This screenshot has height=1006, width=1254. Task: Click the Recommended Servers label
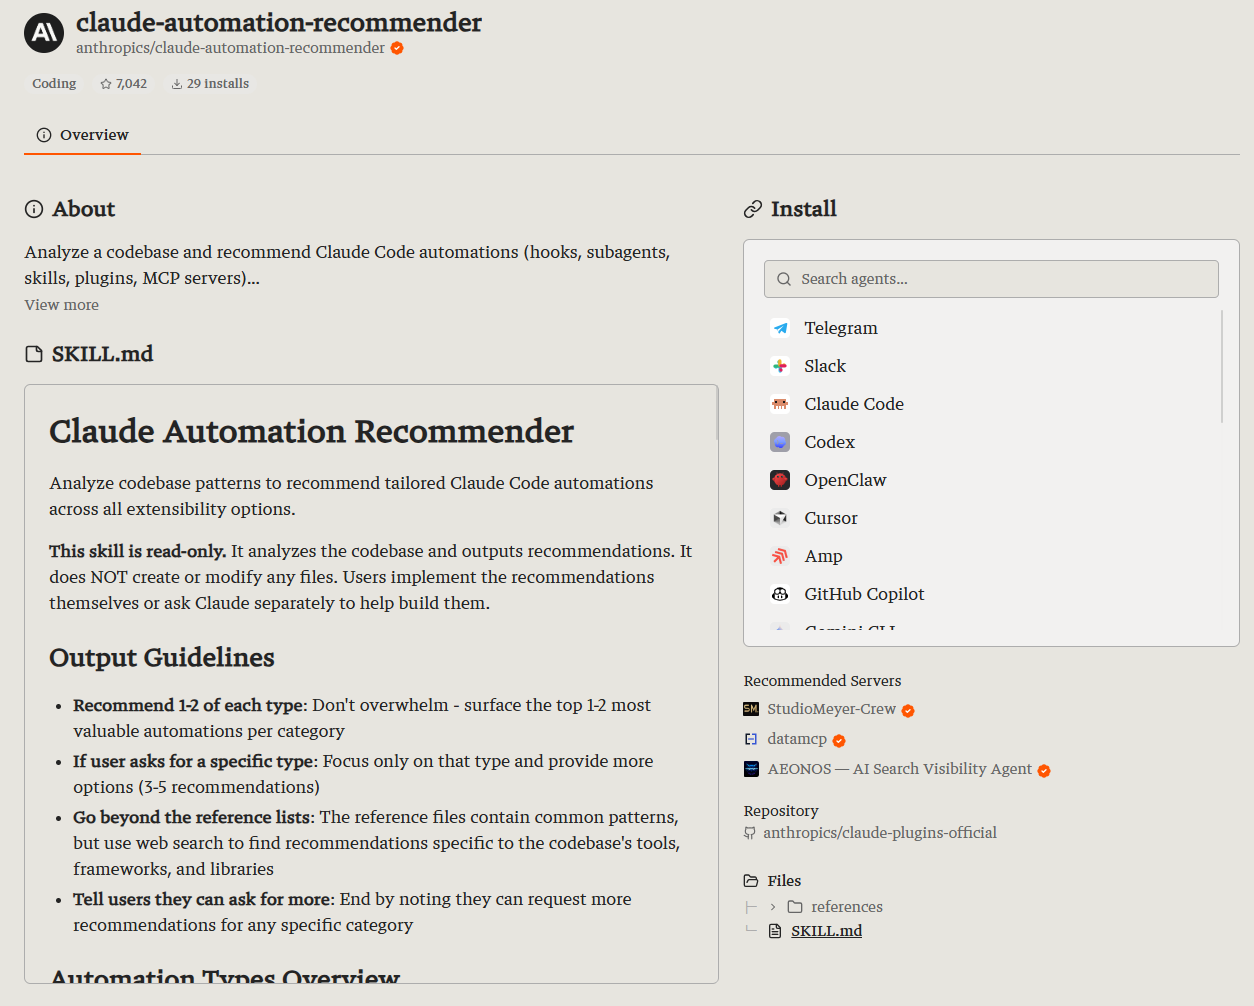pyautogui.click(x=822, y=681)
